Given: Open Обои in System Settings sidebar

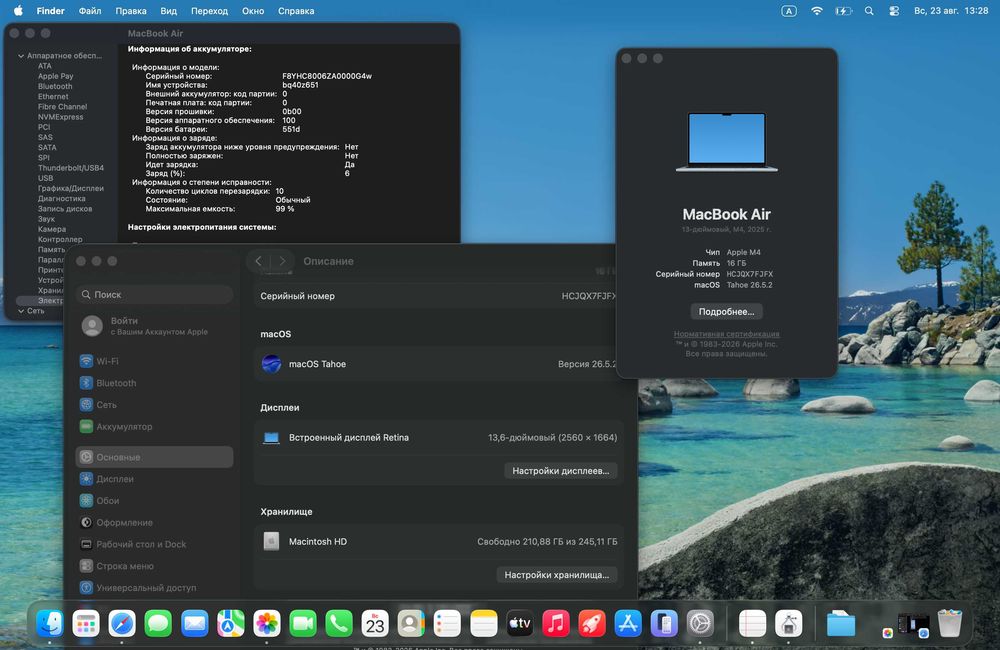Looking at the screenshot, I should point(154,500).
